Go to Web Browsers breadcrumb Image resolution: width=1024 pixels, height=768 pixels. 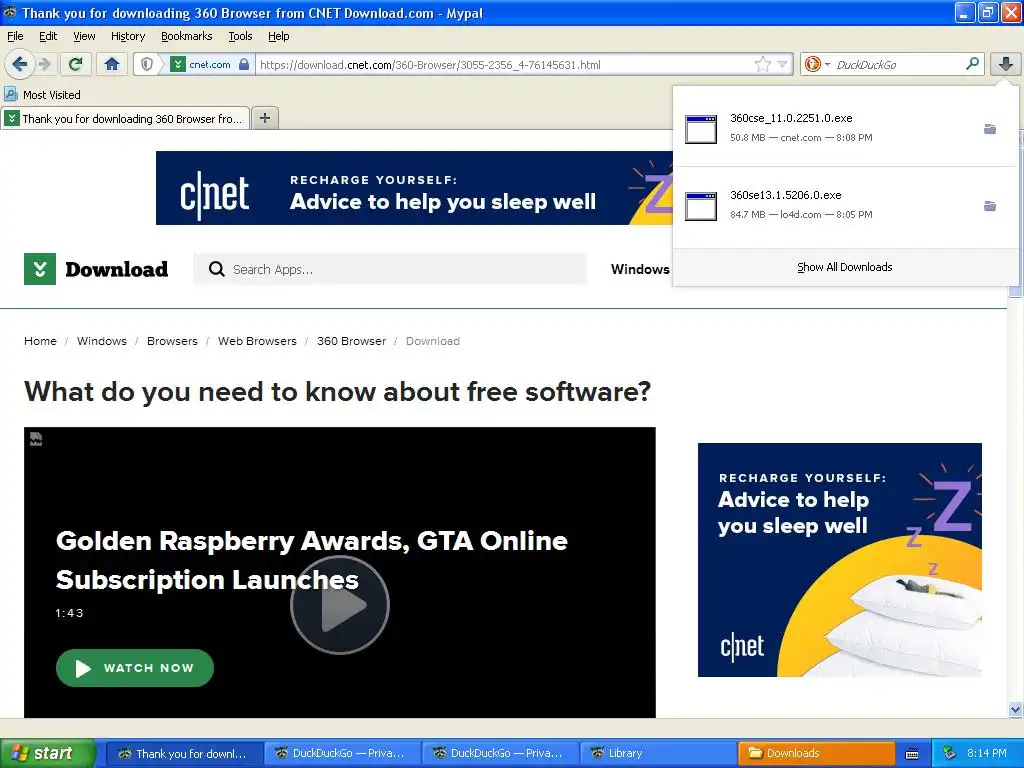[x=257, y=341]
